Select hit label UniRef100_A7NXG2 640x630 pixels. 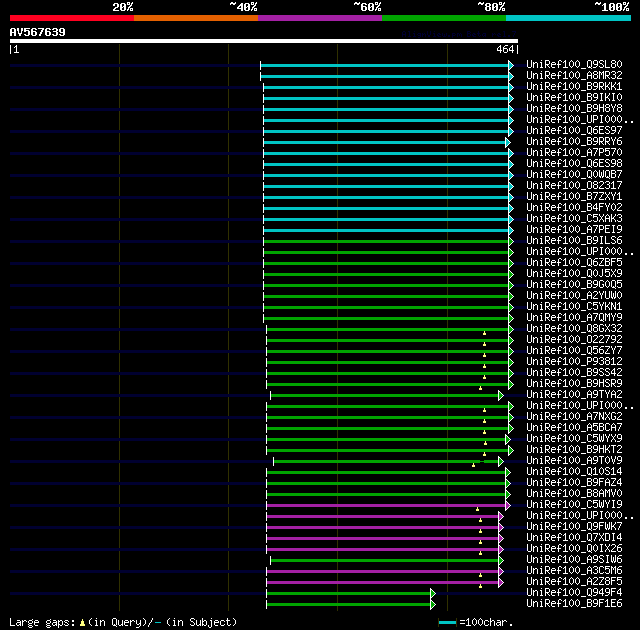(x=574, y=417)
